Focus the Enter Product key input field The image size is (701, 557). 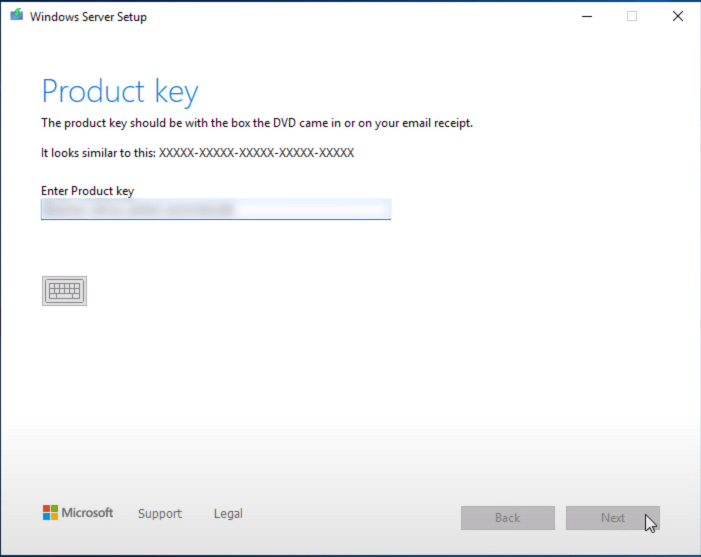310,209
